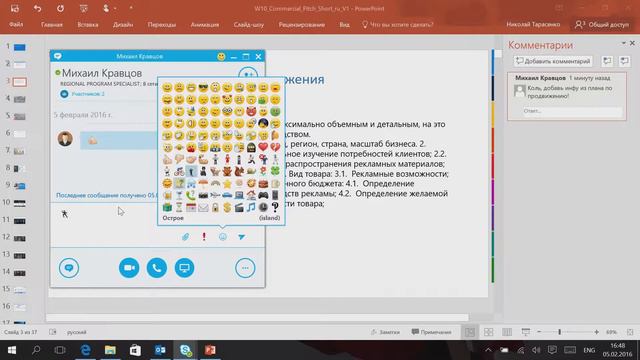Click the Общий доступ share button
The height and width of the screenshot is (360, 640).
tap(602, 24)
